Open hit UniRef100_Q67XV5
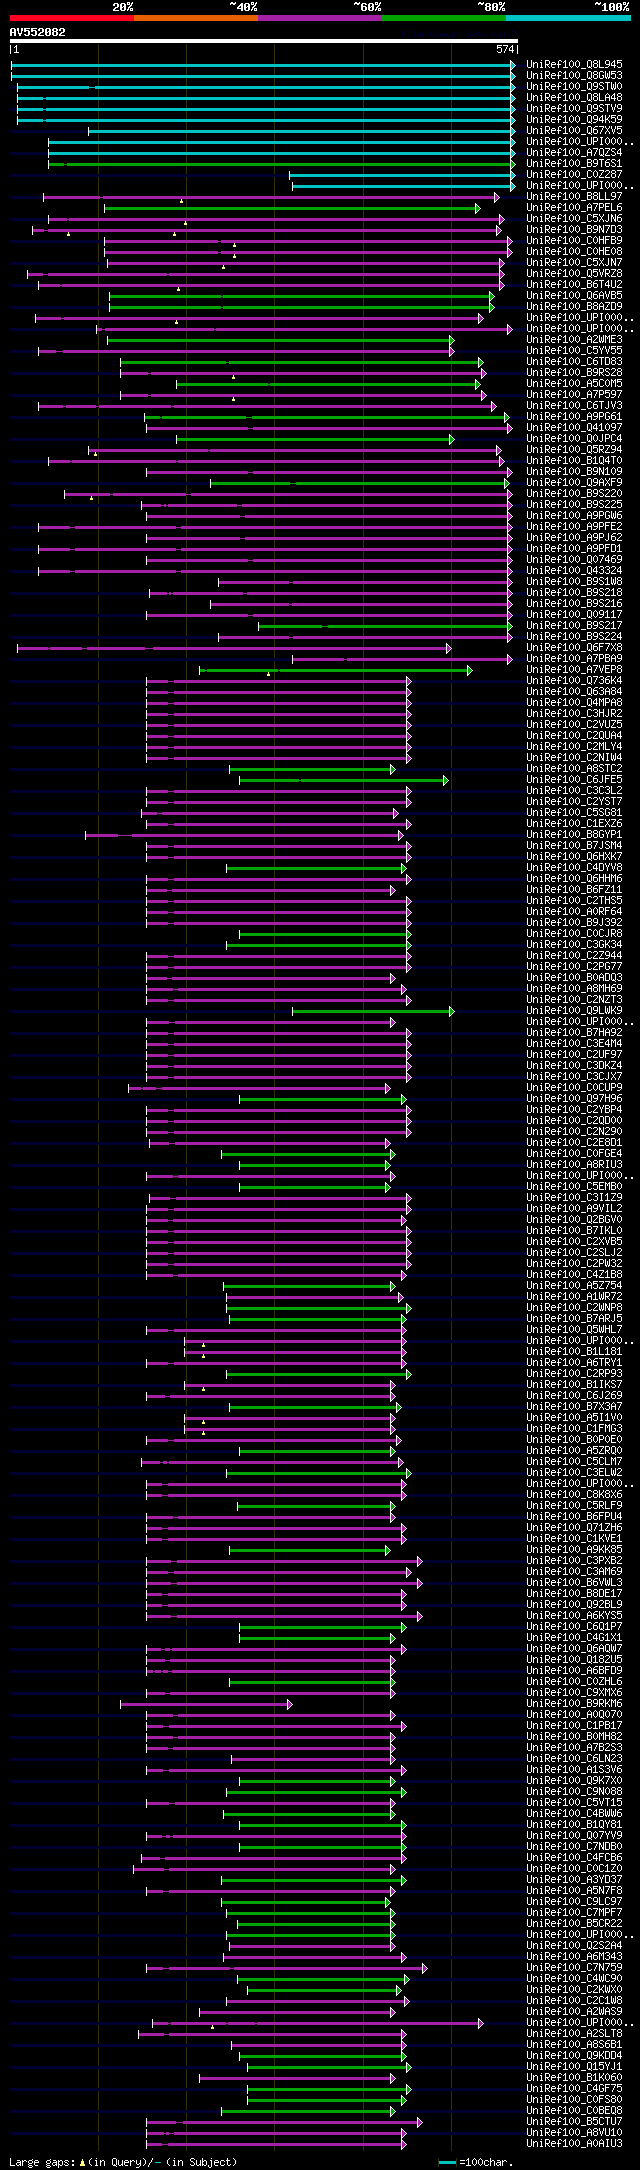Image resolution: width=640 pixels, height=2170 pixels. click(574, 130)
